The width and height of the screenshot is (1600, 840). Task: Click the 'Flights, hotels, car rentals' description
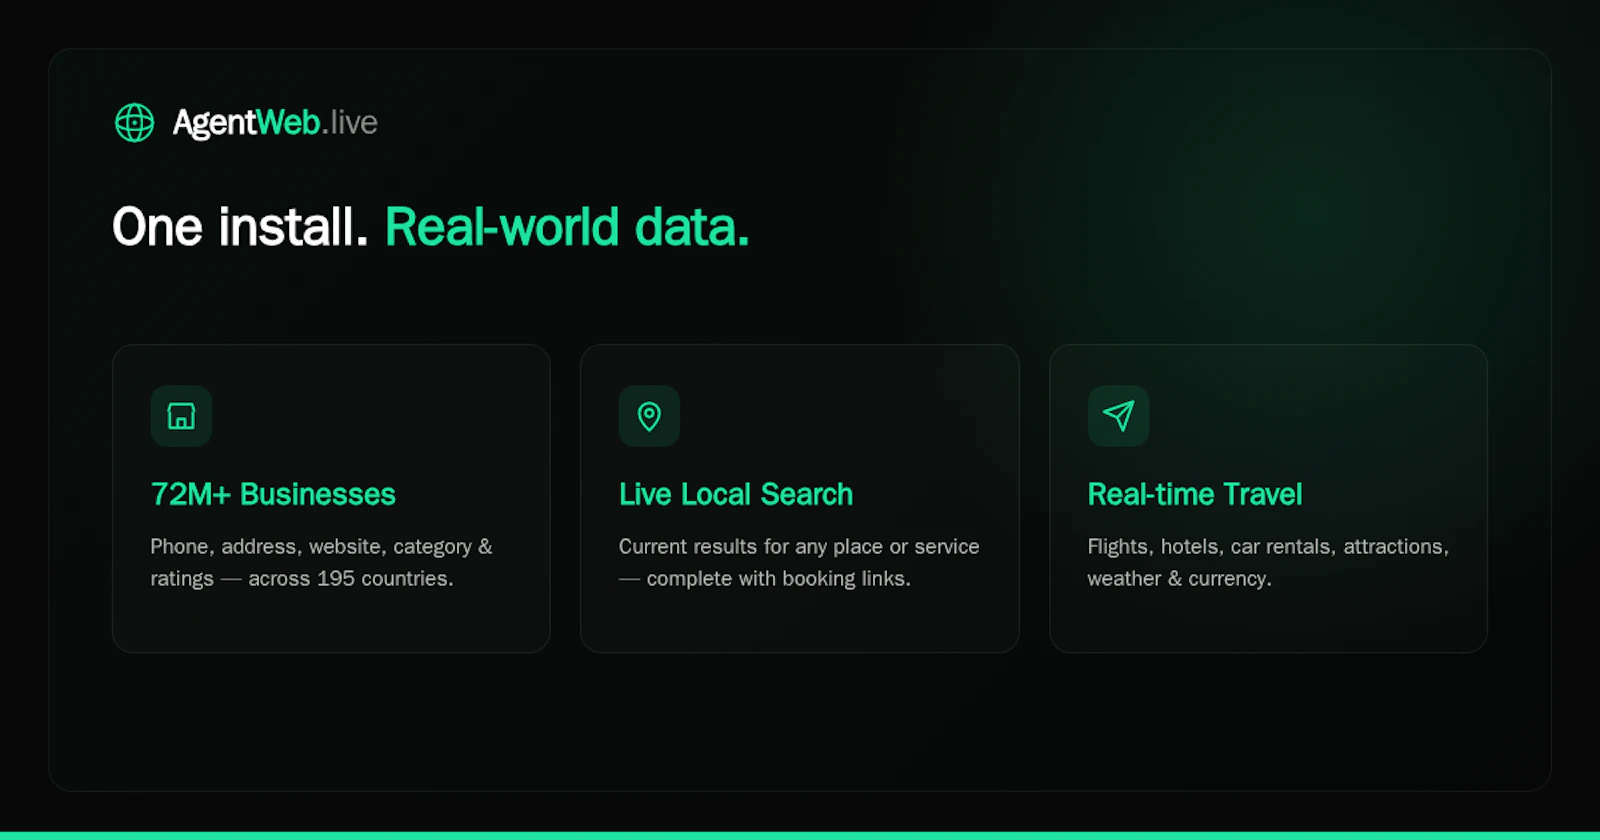(1268, 562)
